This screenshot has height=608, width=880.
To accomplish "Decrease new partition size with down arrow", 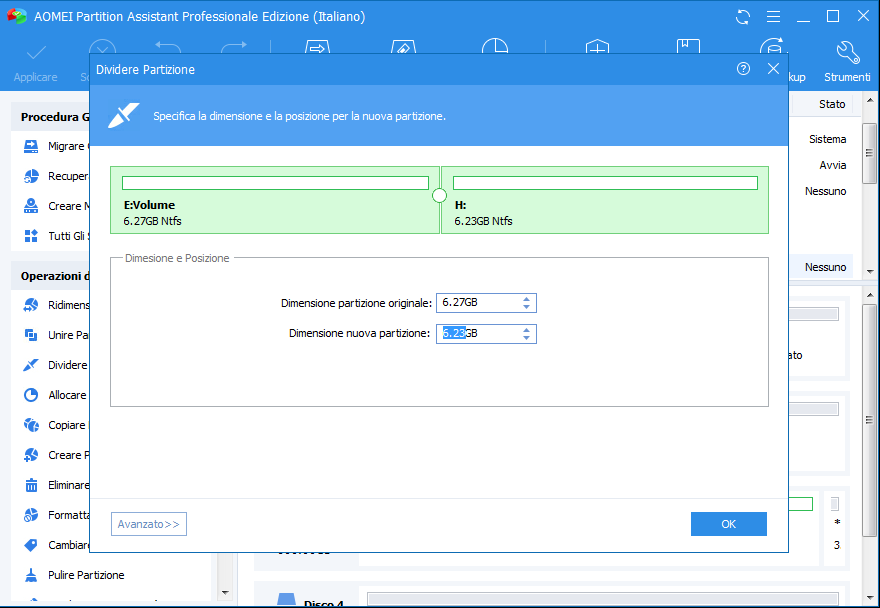I will (x=526, y=337).
